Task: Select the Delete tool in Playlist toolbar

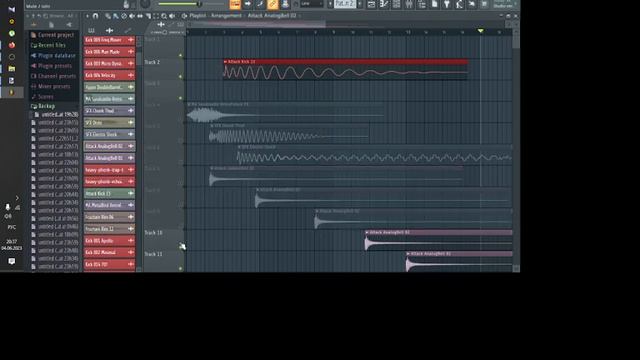Action: coord(124,16)
